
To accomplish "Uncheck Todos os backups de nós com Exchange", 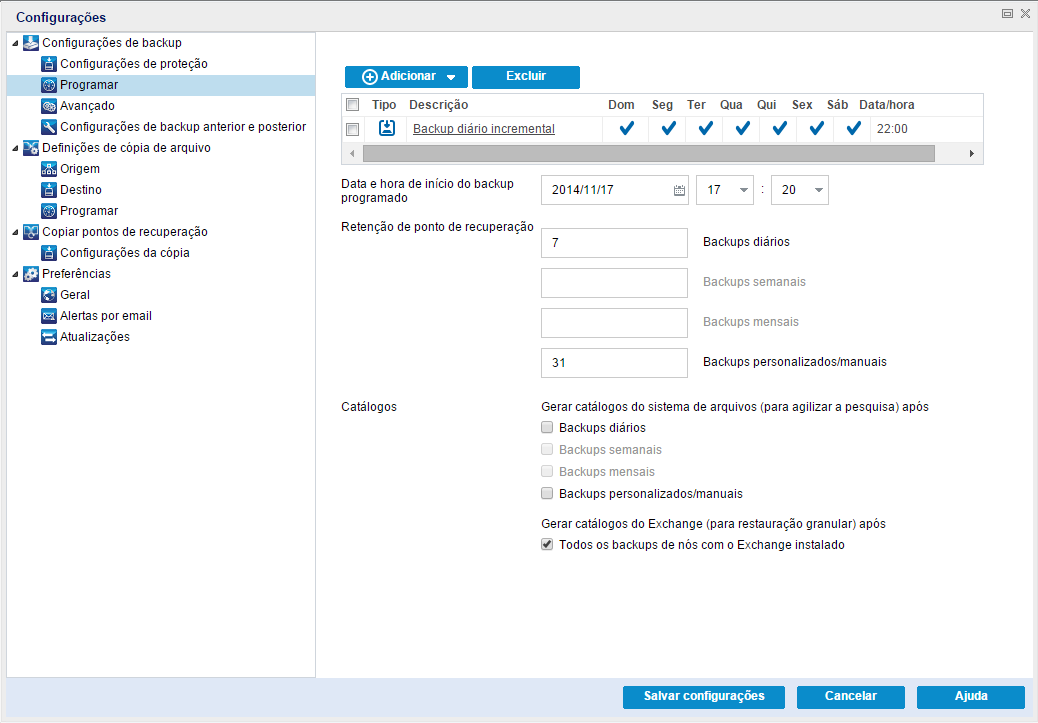I will tap(547, 544).
